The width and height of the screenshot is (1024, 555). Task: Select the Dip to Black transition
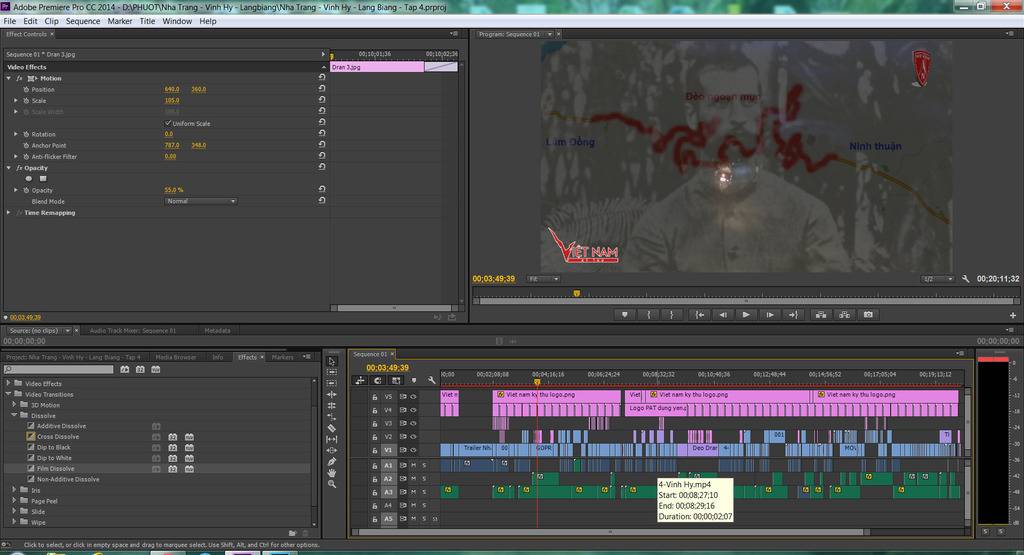(54, 447)
